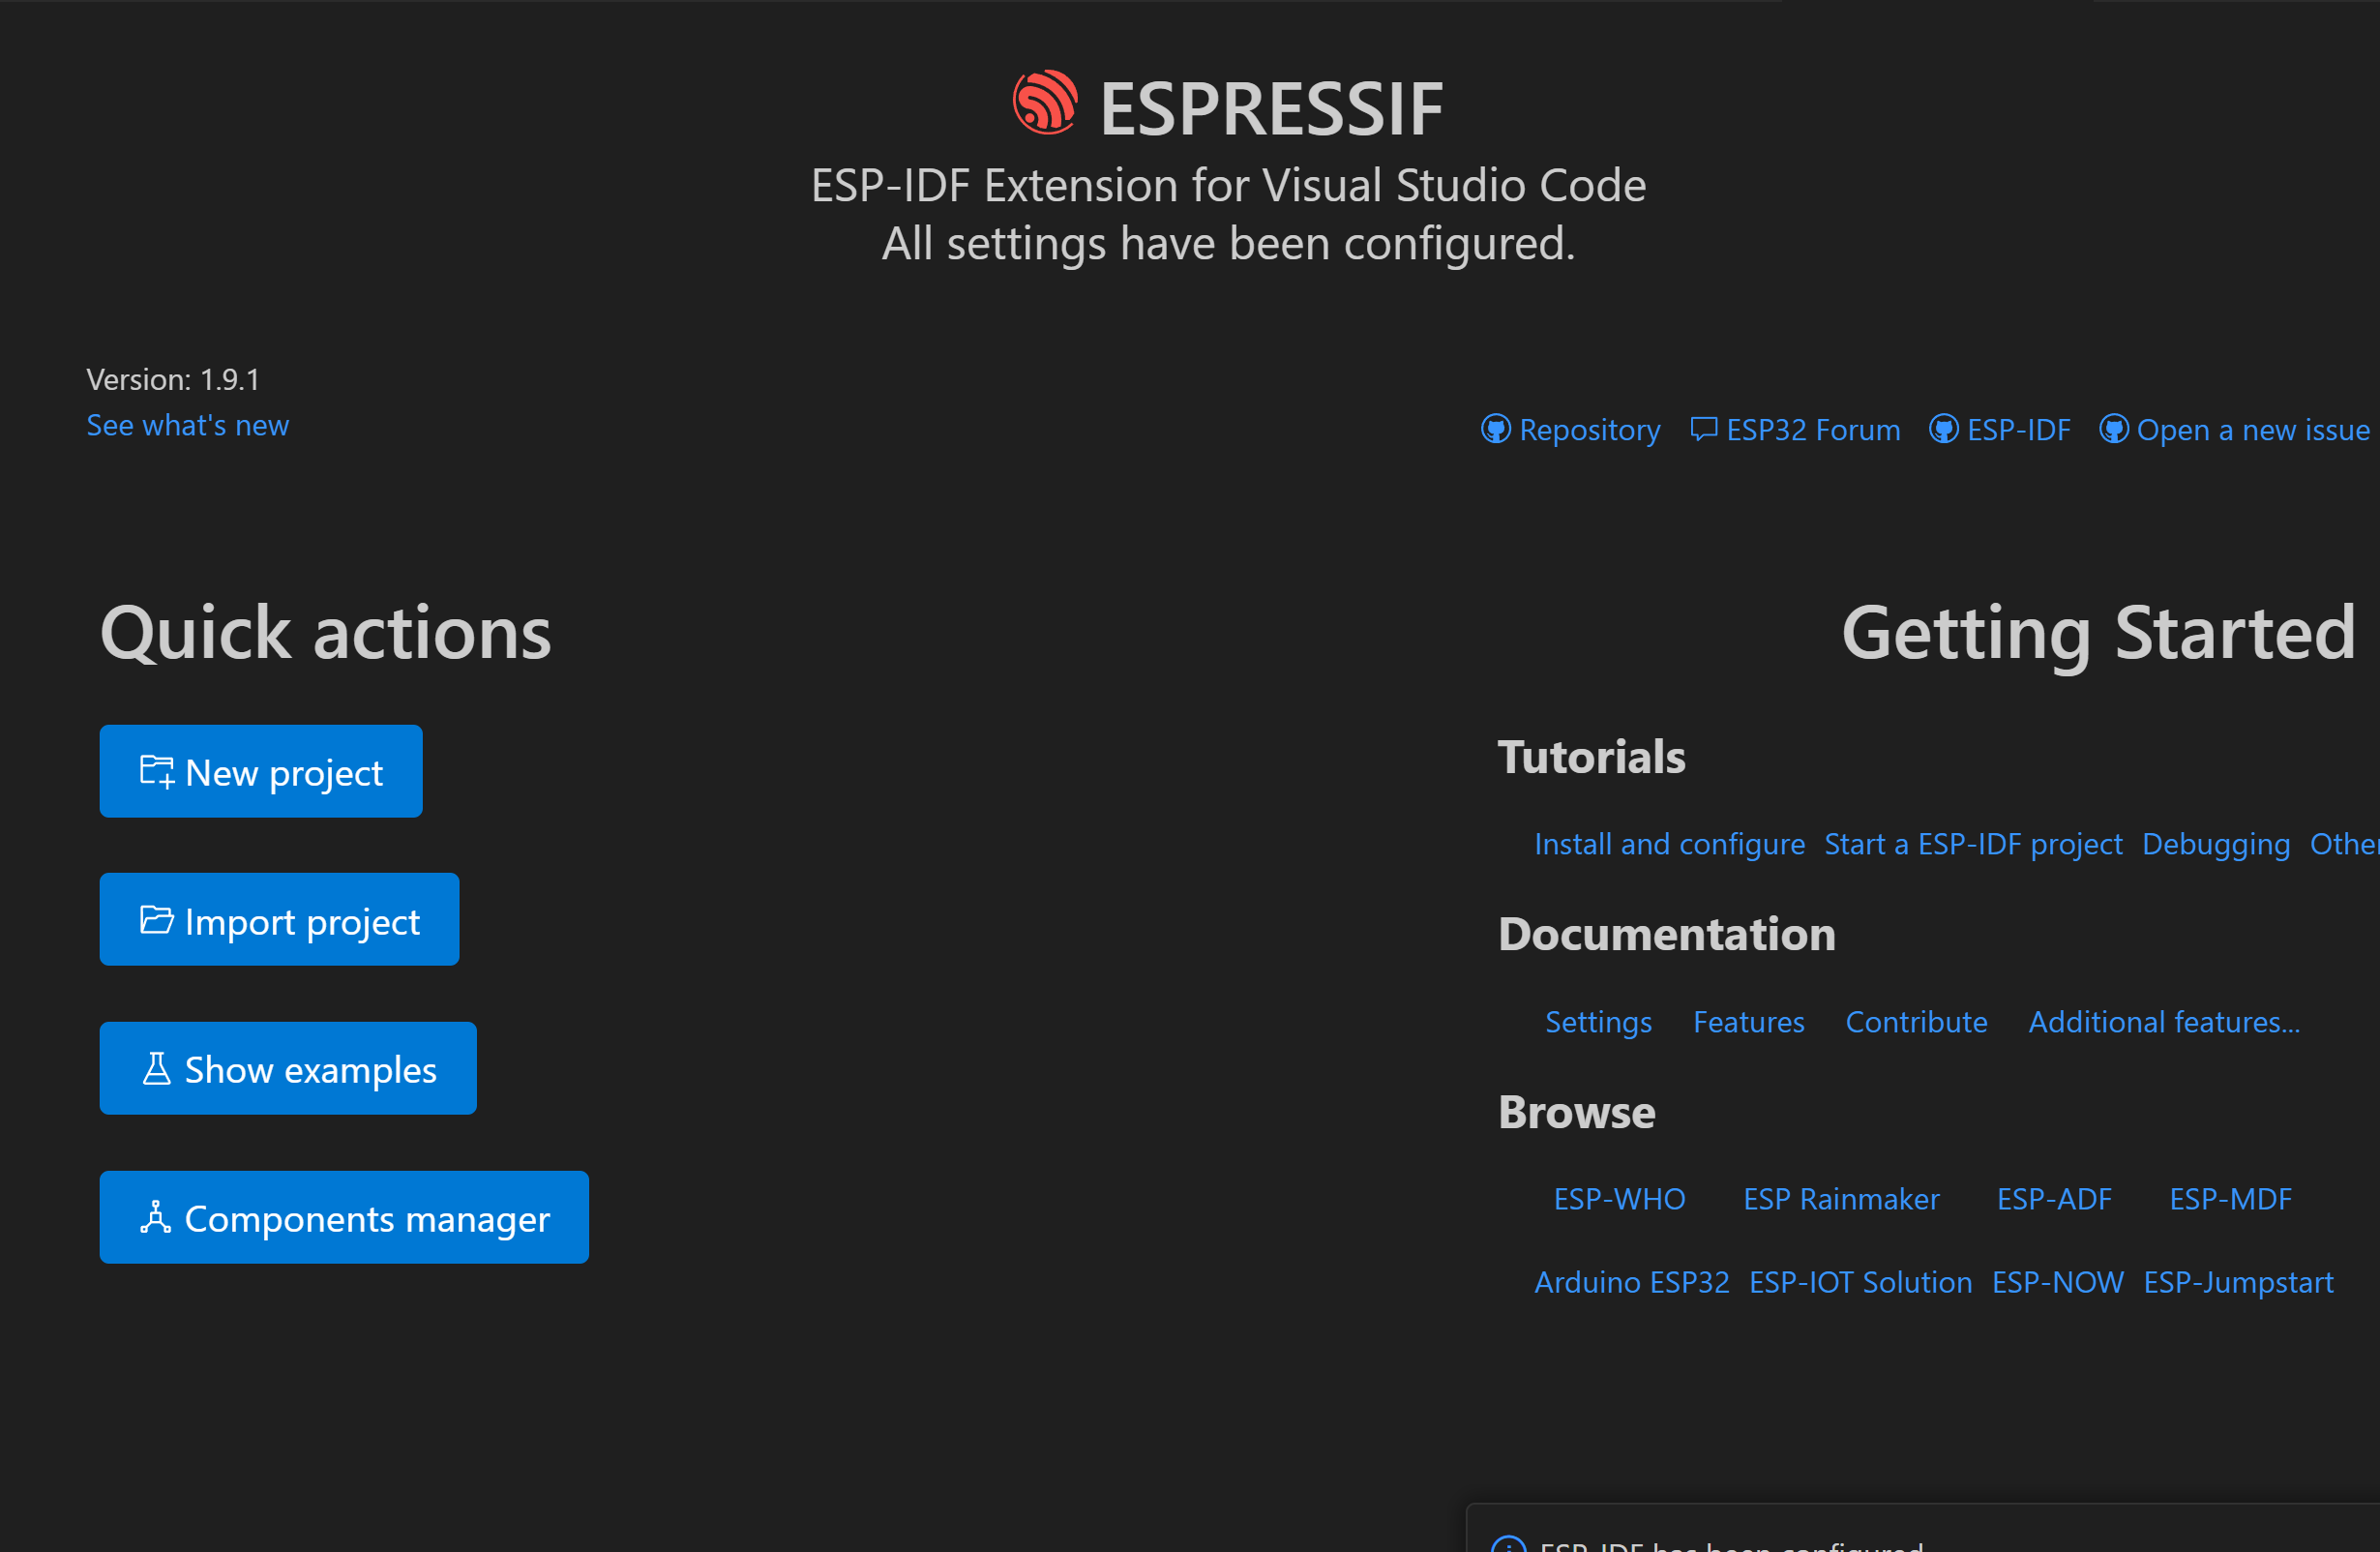
Task: Click the GitHub icon beside ESP-IDF link
Action: tap(1943, 430)
